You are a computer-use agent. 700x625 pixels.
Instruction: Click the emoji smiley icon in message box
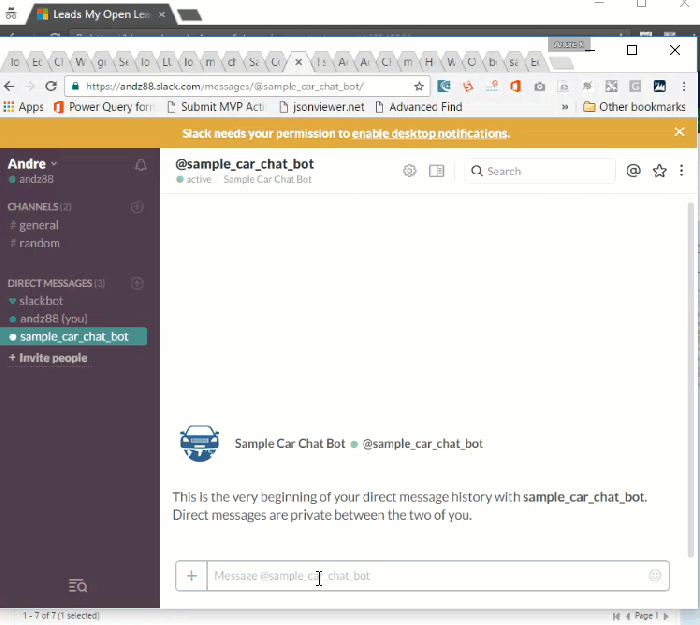[x=655, y=575]
